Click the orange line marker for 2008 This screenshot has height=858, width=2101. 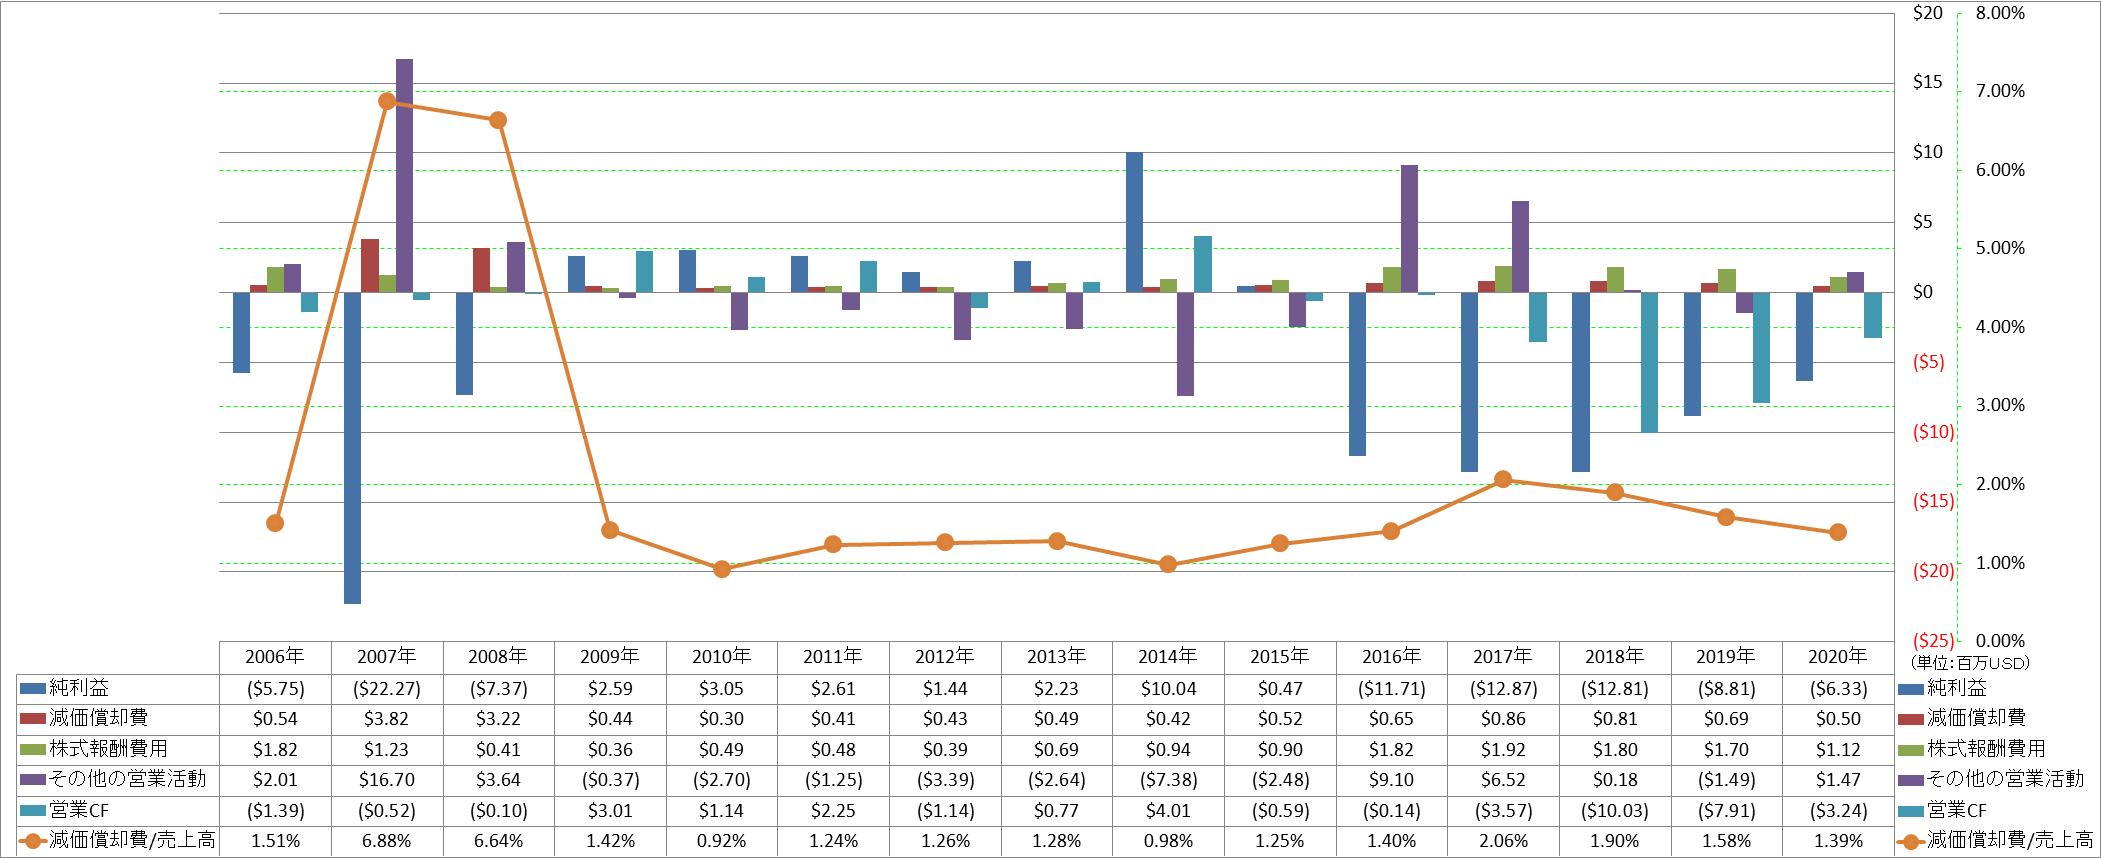tap(498, 120)
